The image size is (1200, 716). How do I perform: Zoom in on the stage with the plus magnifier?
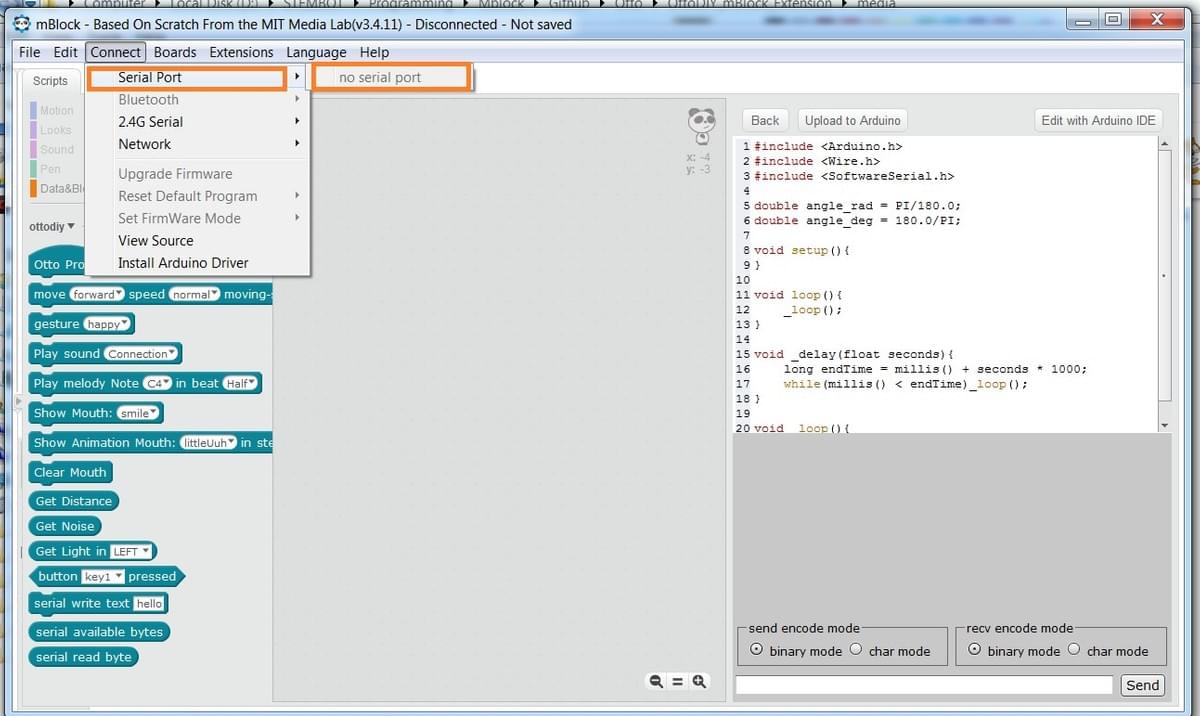click(699, 681)
